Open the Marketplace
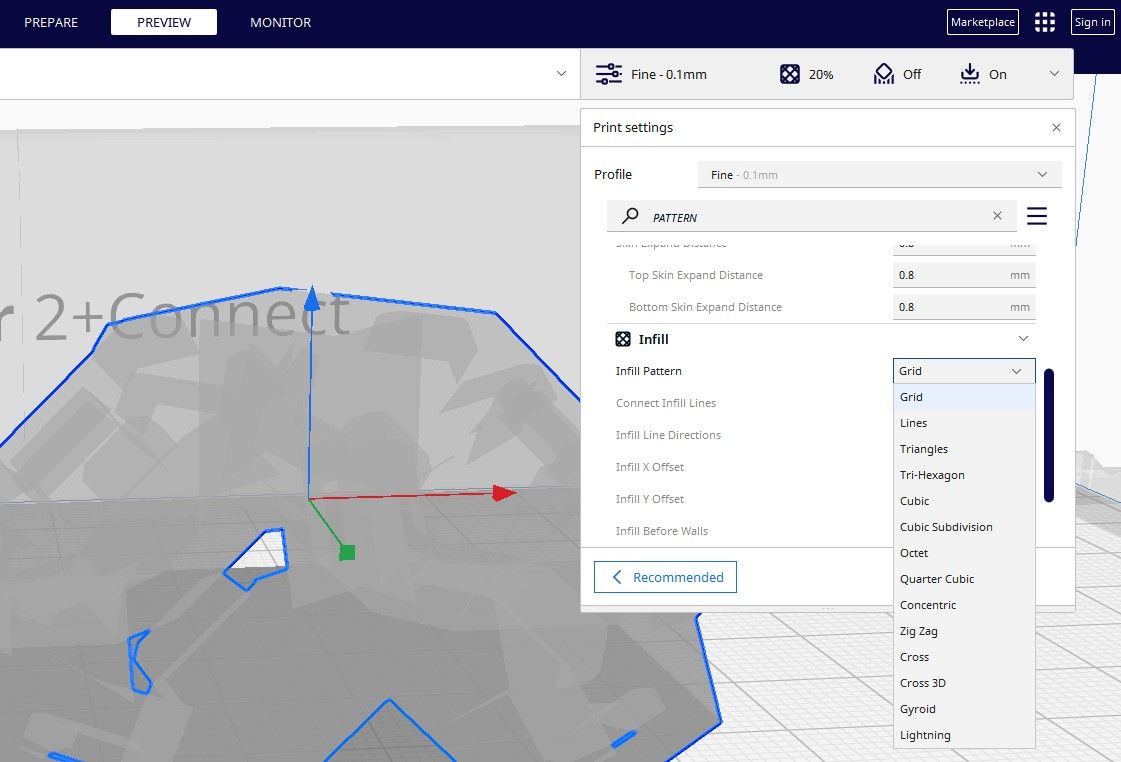This screenshot has width=1121, height=762. (982, 22)
